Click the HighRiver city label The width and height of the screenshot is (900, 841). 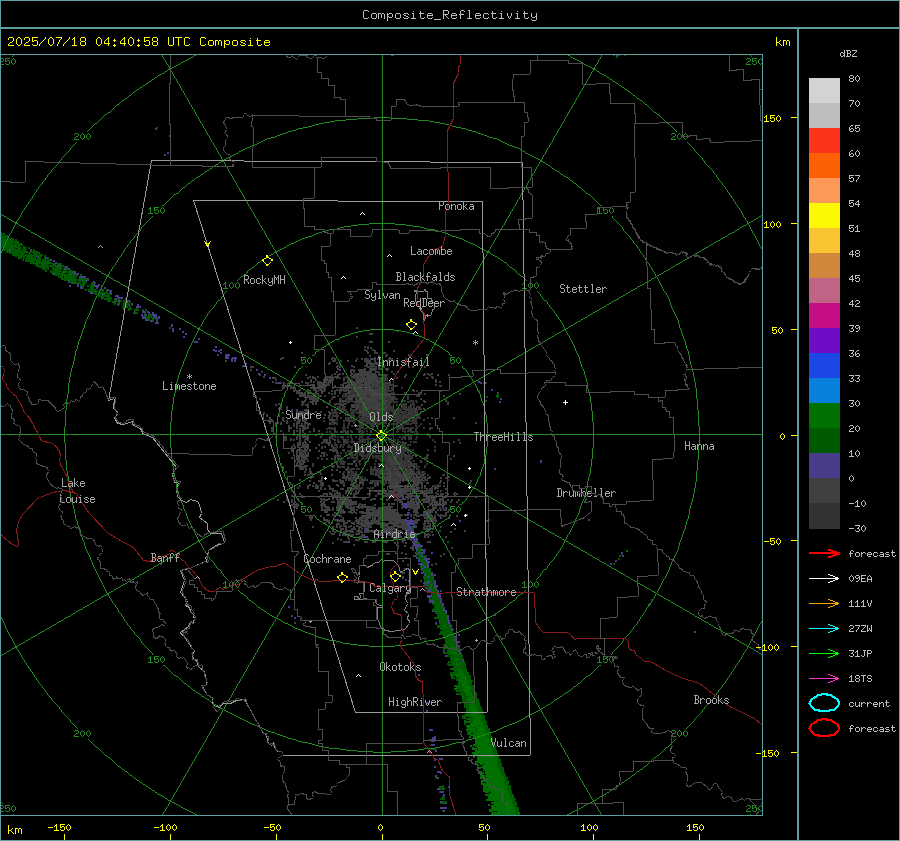coord(415,702)
